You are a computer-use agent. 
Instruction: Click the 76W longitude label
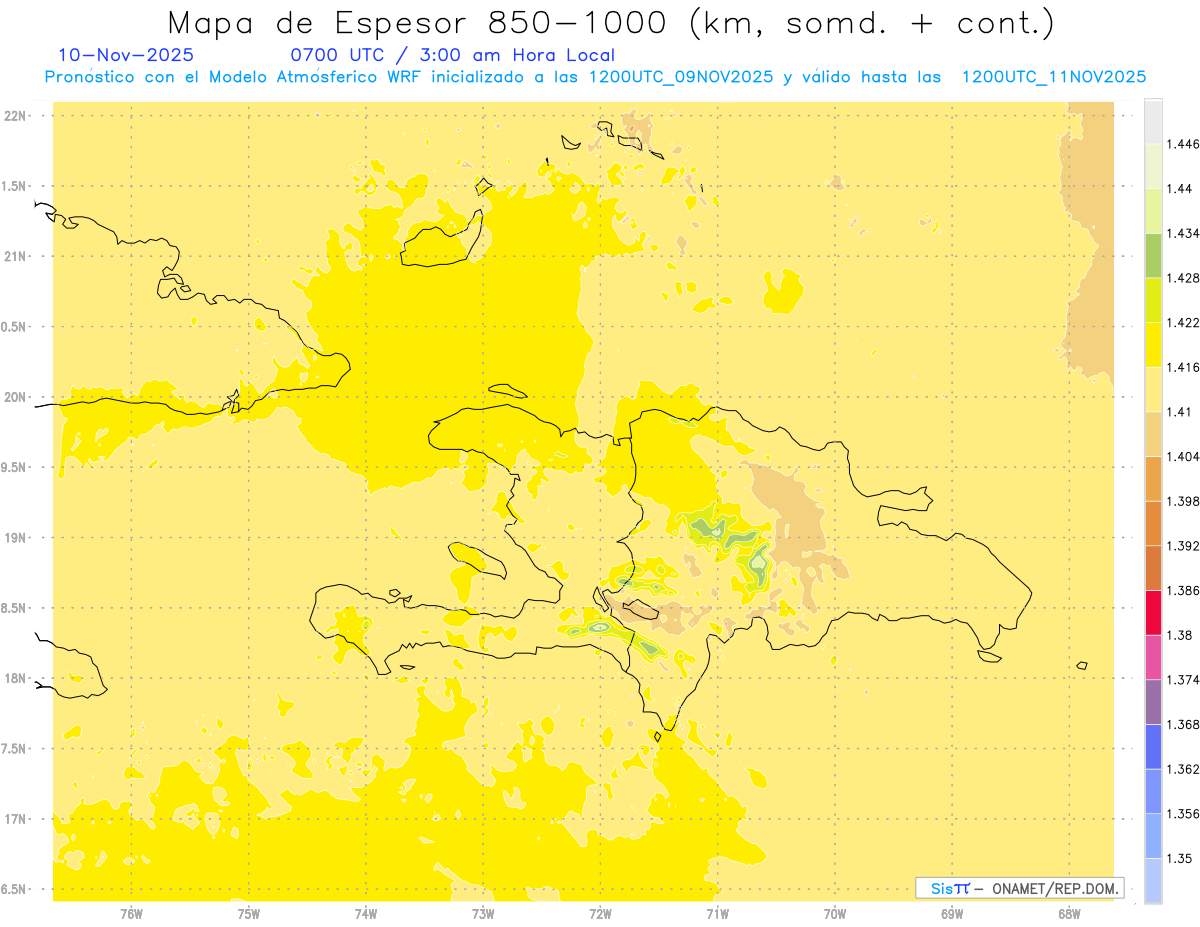(x=131, y=914)
